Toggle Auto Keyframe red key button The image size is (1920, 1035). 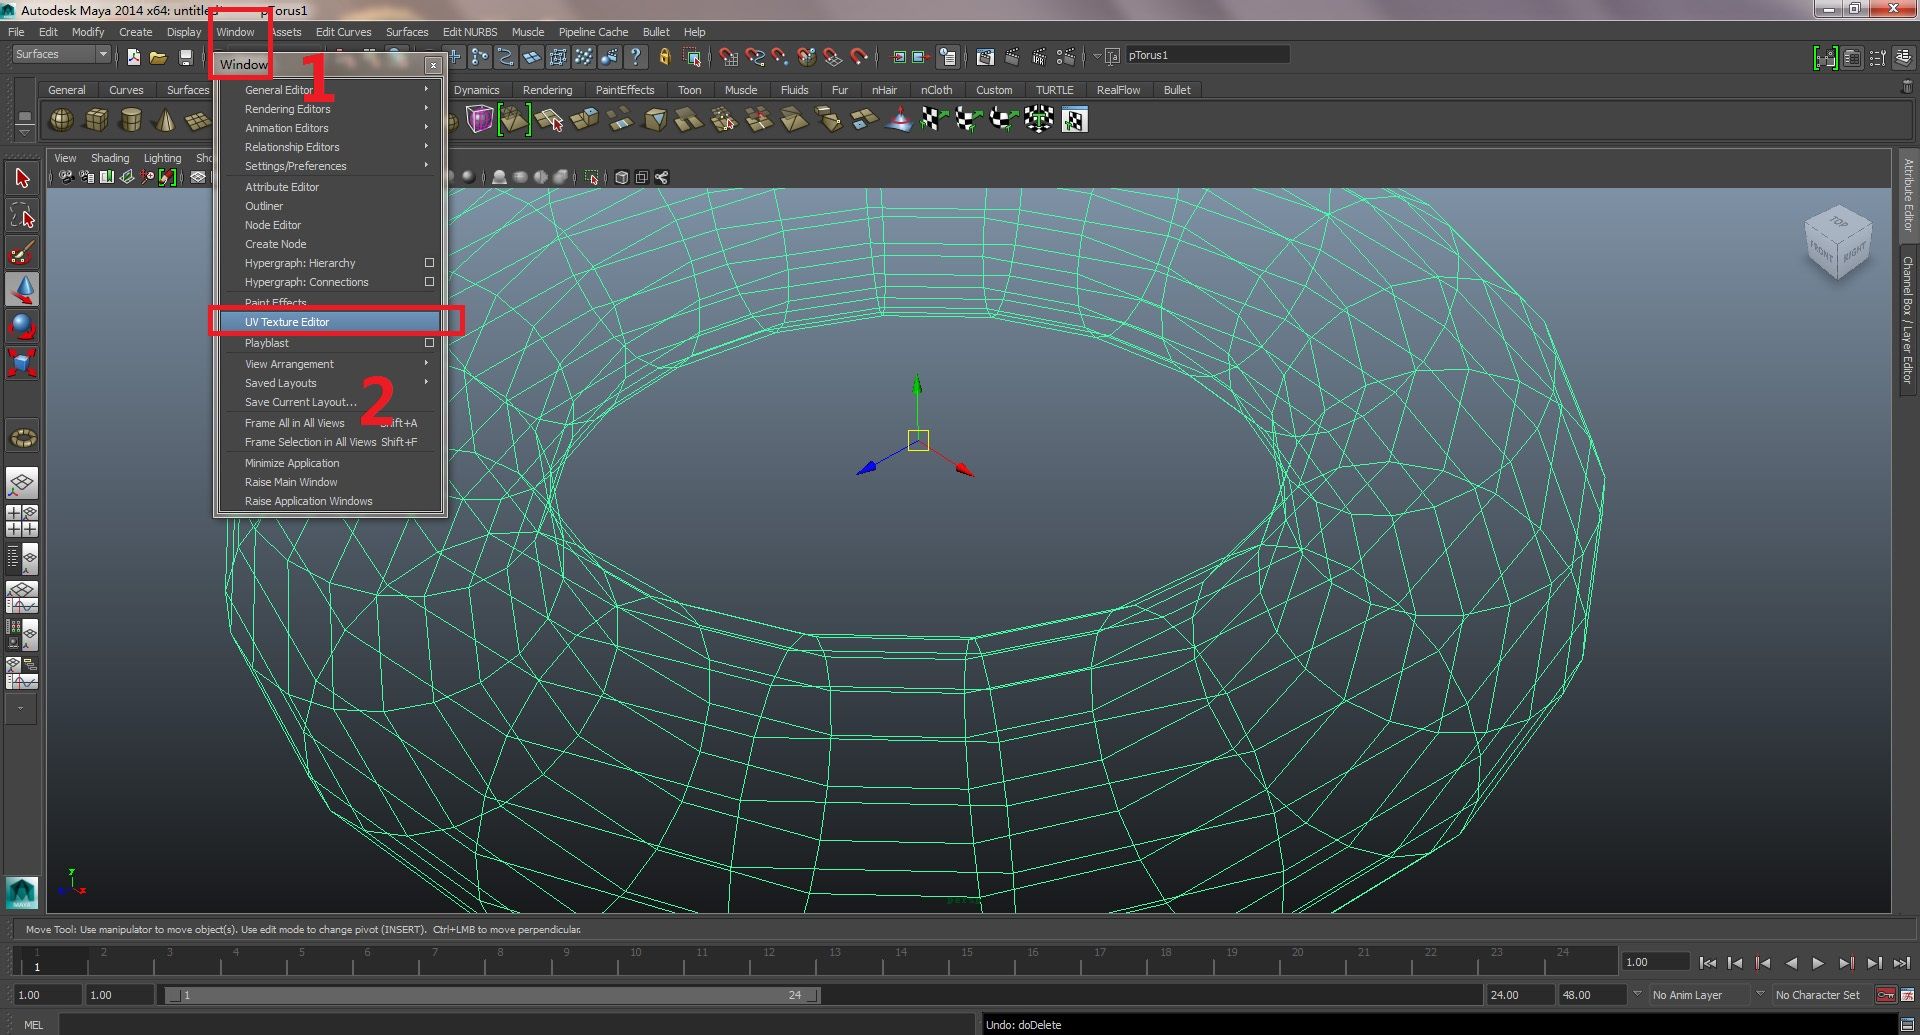click(1885, 995)
